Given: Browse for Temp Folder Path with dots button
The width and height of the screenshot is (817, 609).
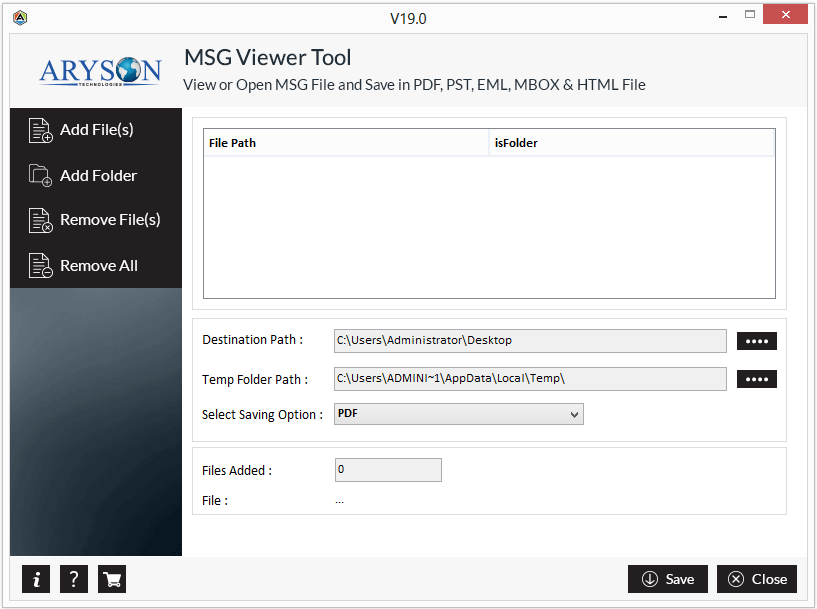Looking at the screenshot, I should 757,379.
